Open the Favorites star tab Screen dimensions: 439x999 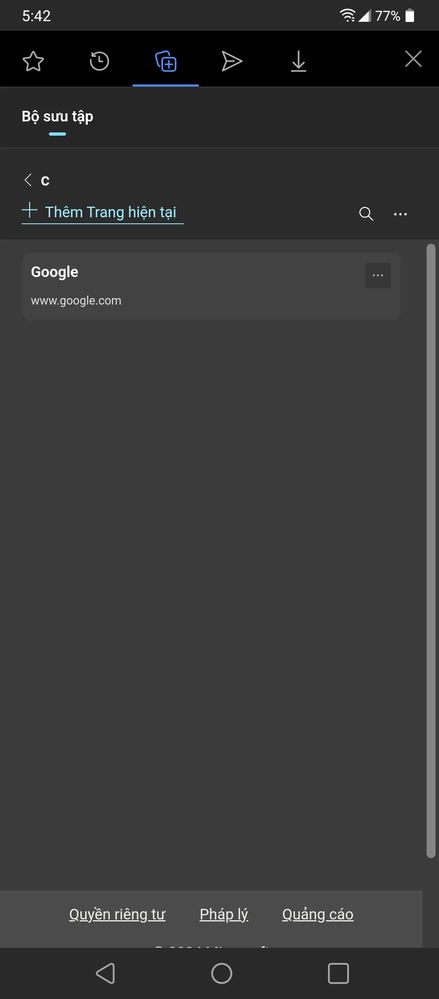[x=33, y=61]
